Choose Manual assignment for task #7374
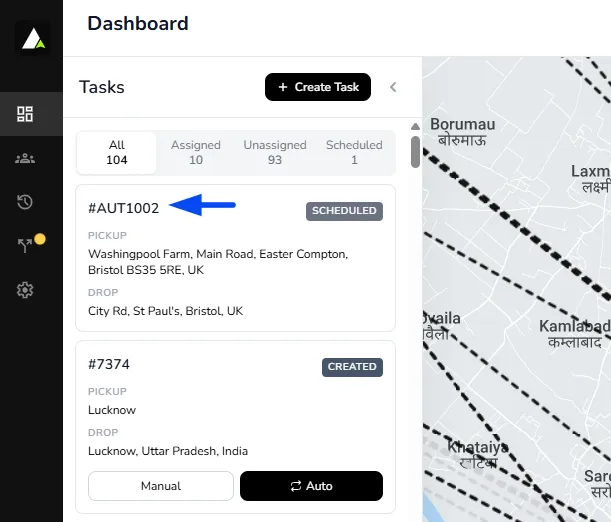This screenshot has width=611, height=522. [x=161, y=486]
